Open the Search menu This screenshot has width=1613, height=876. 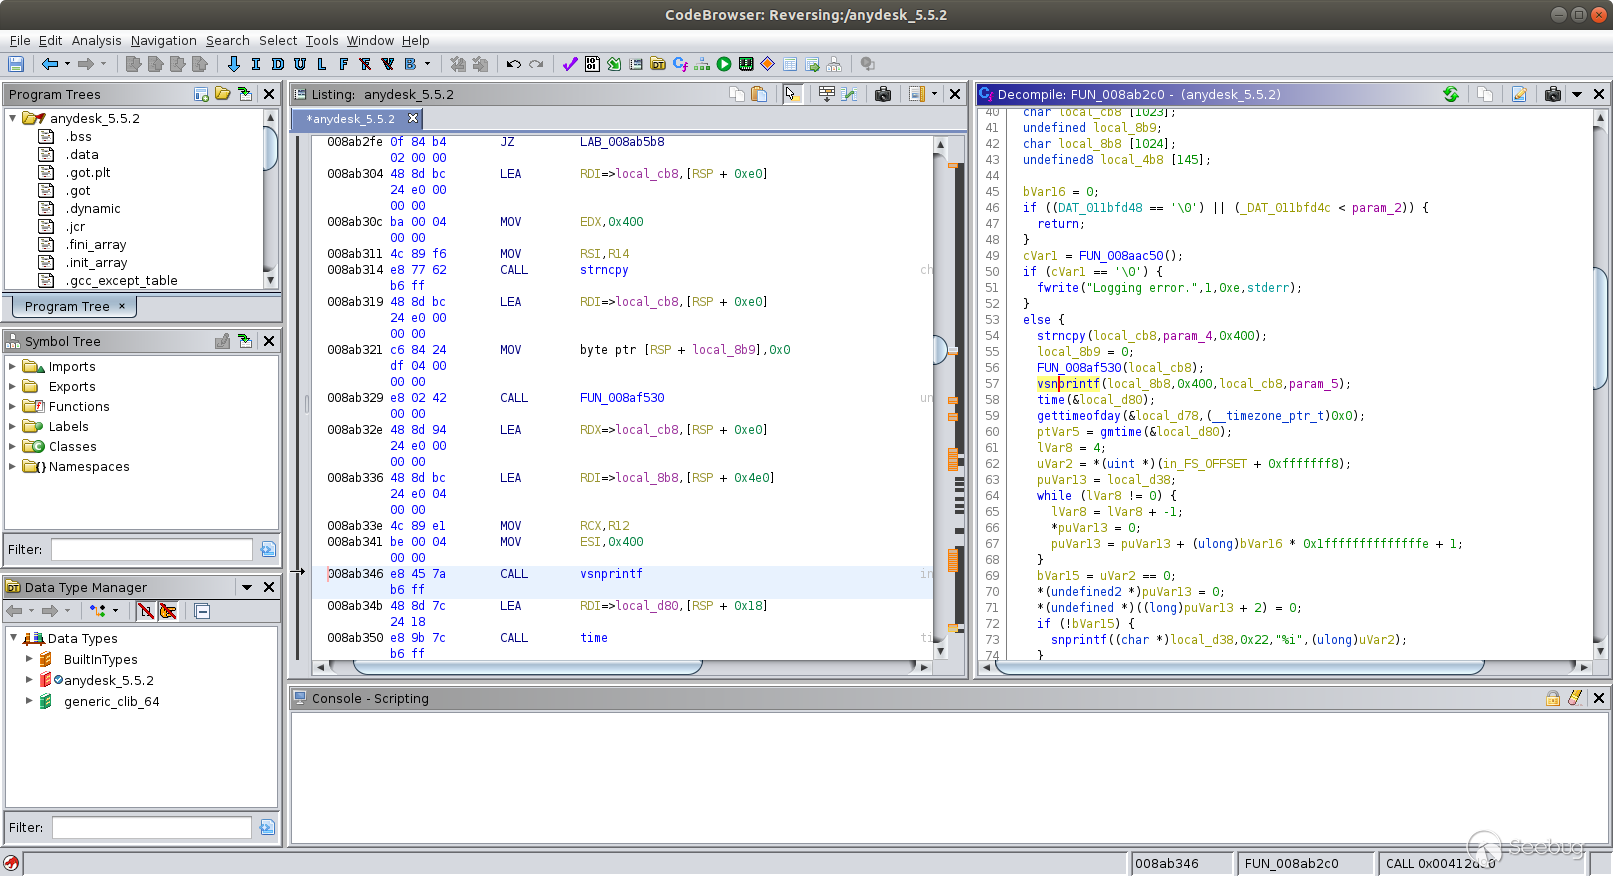click(228, 41)
